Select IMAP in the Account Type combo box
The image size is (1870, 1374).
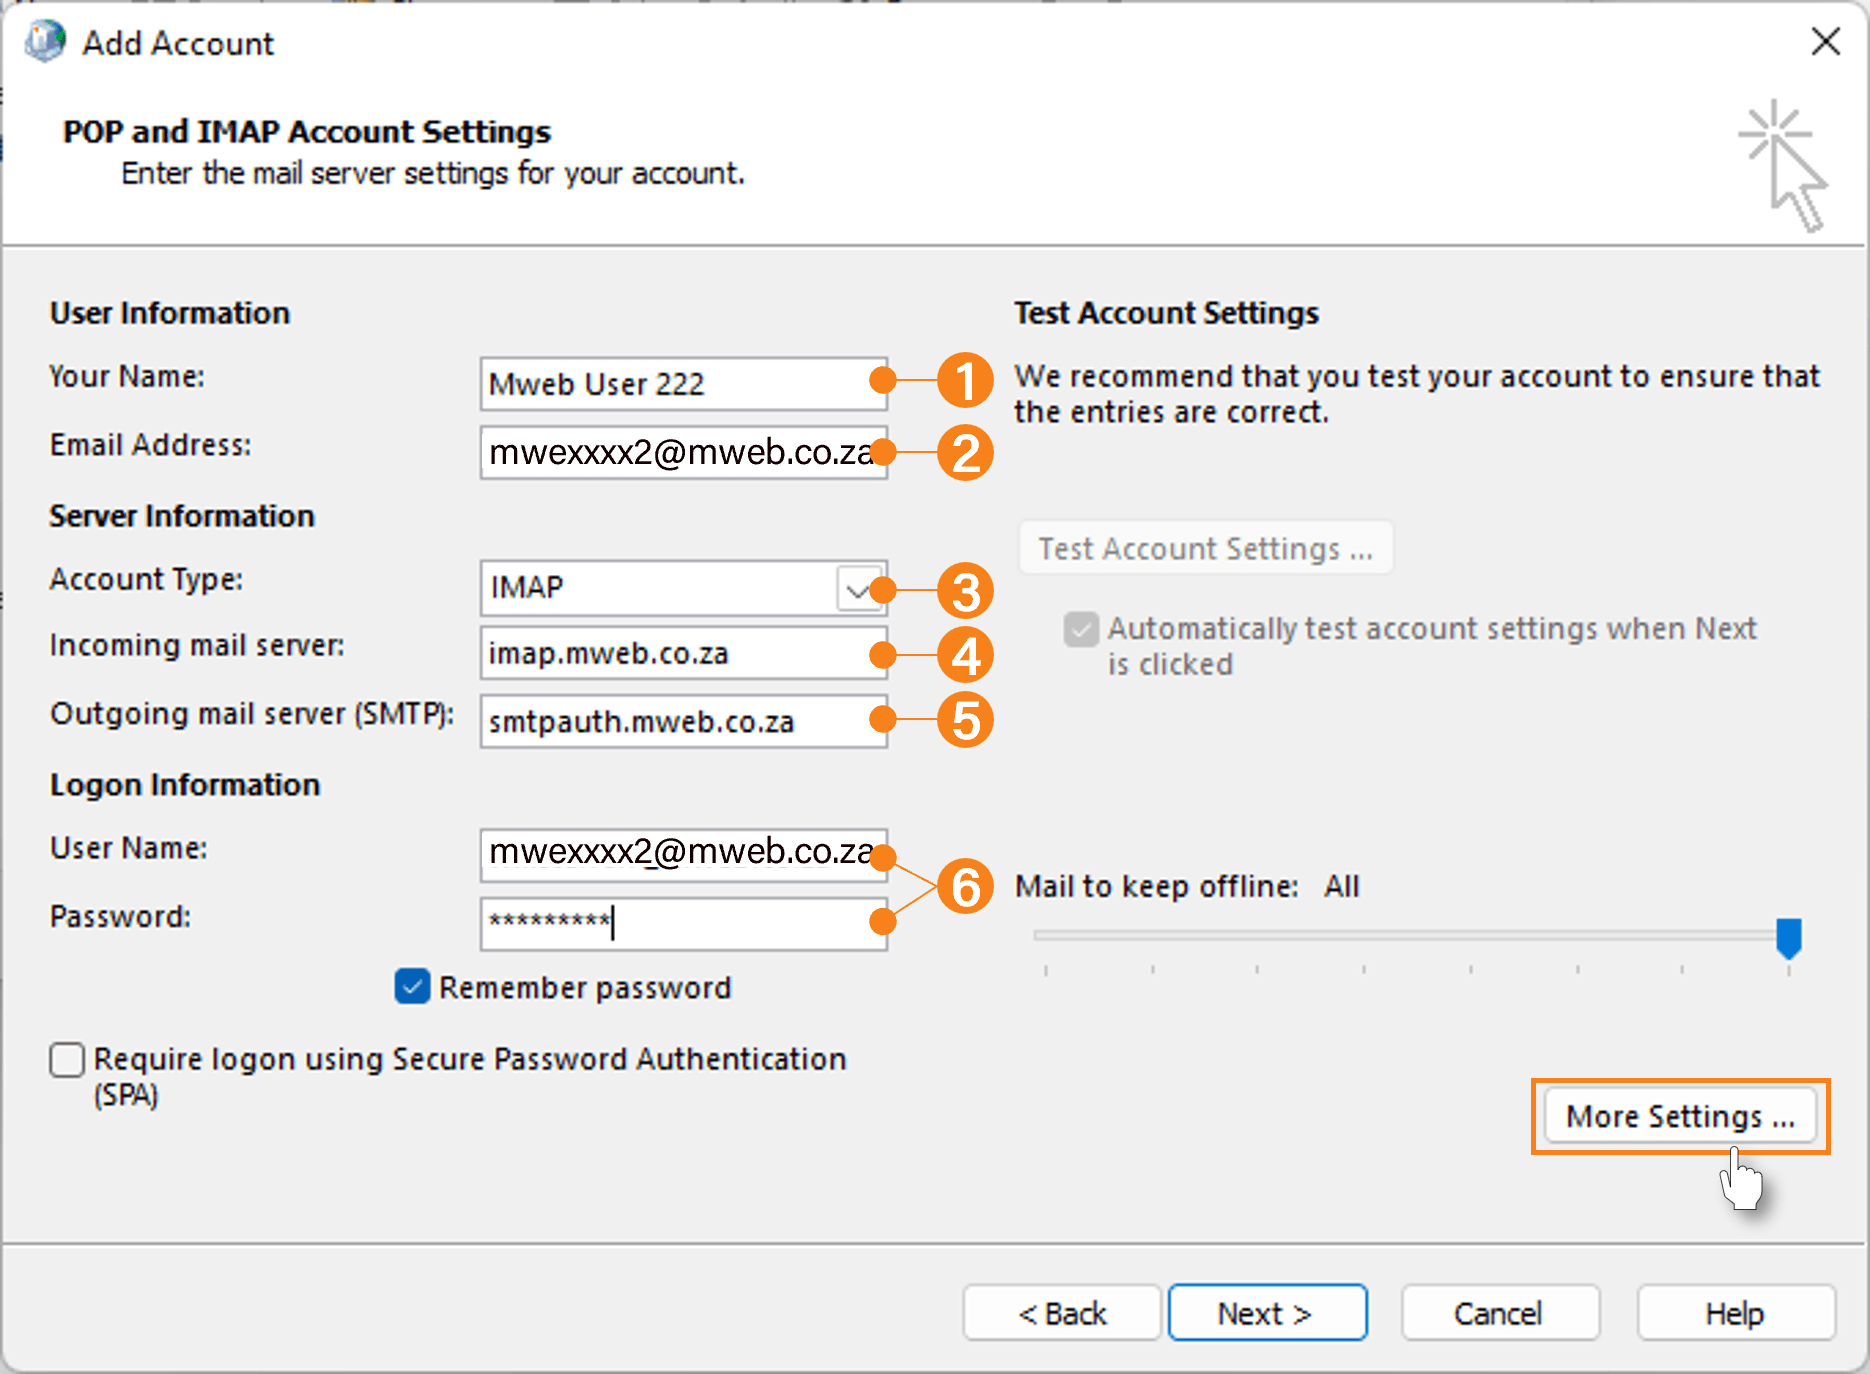660,589
